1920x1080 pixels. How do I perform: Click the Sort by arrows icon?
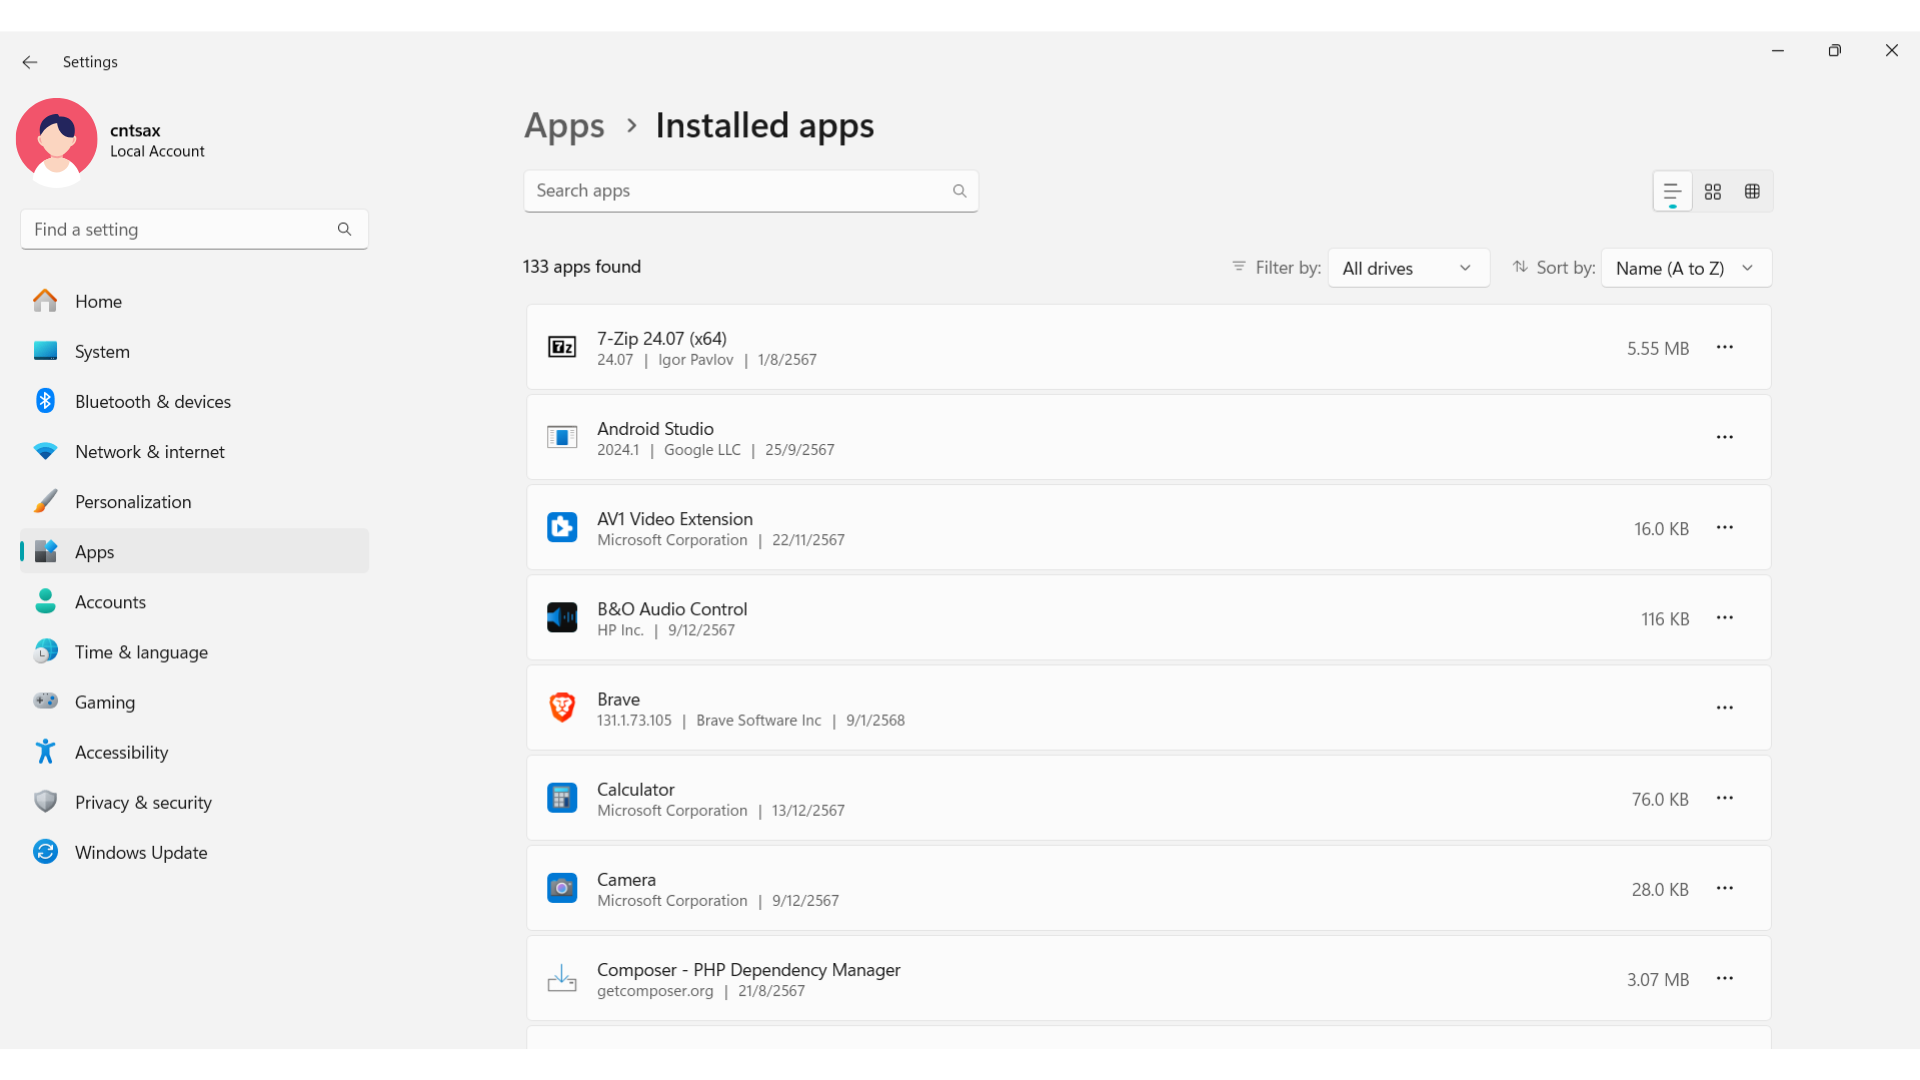pyautogui.click(x=1520, y=267)
